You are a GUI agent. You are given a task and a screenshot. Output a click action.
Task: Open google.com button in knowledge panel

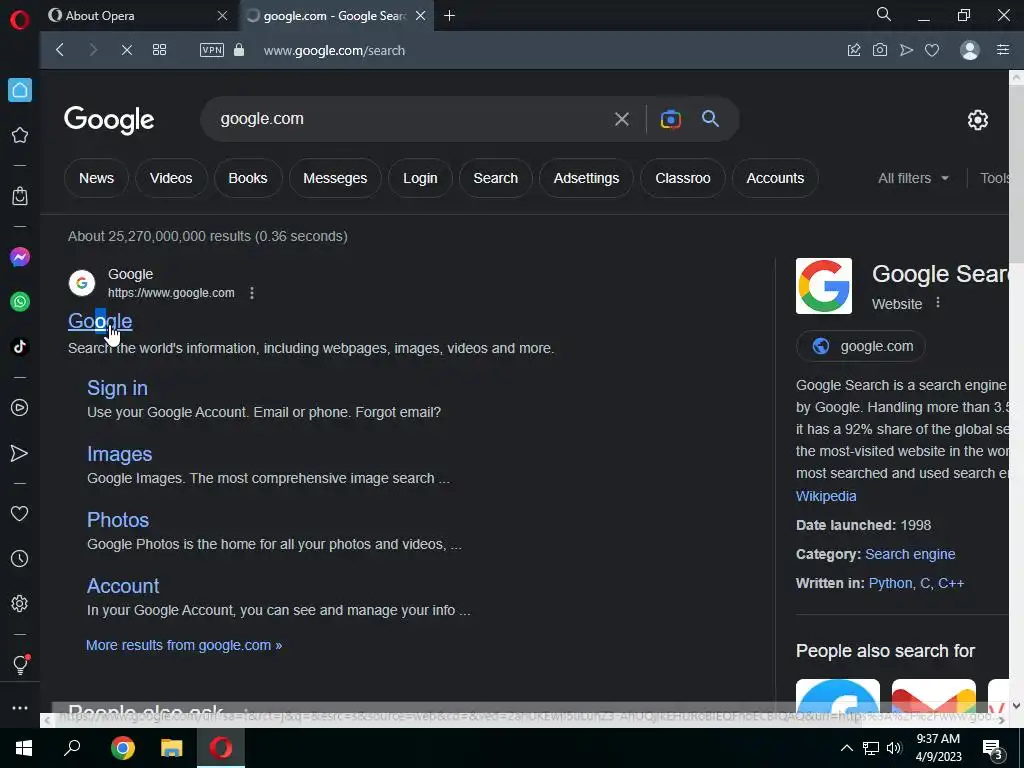861,346
